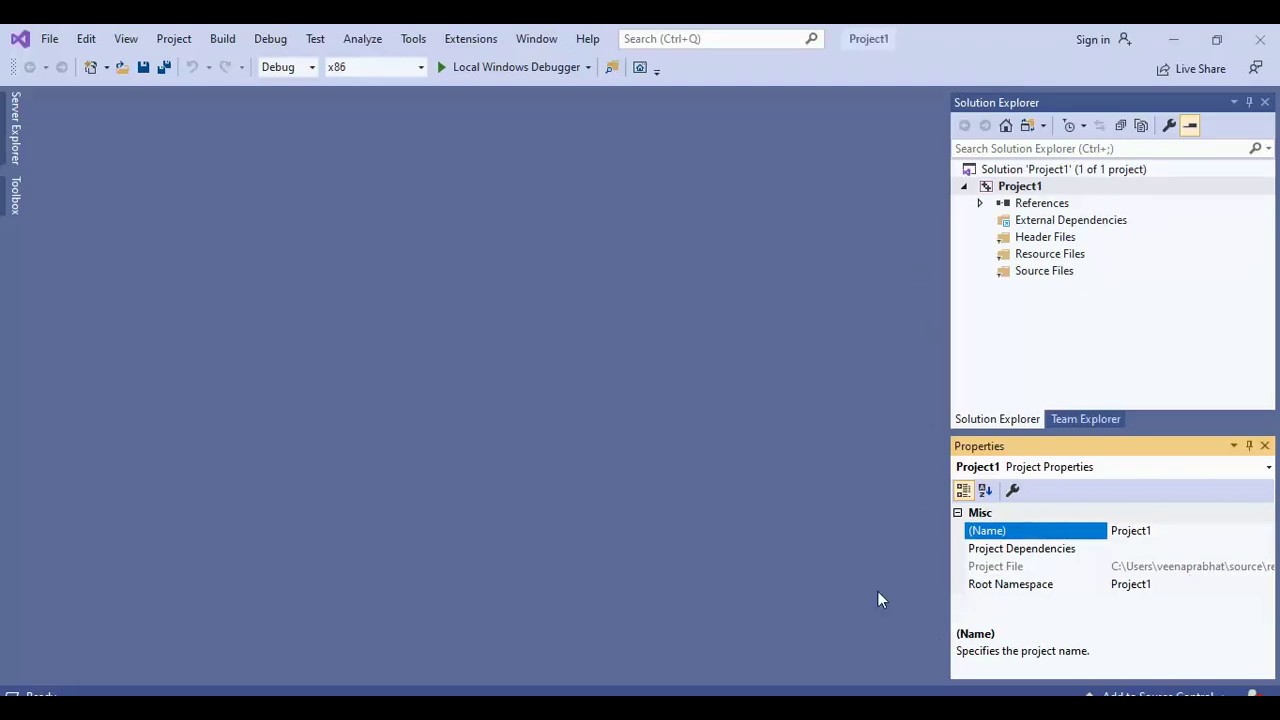Open the File menu

pos(49,39)
